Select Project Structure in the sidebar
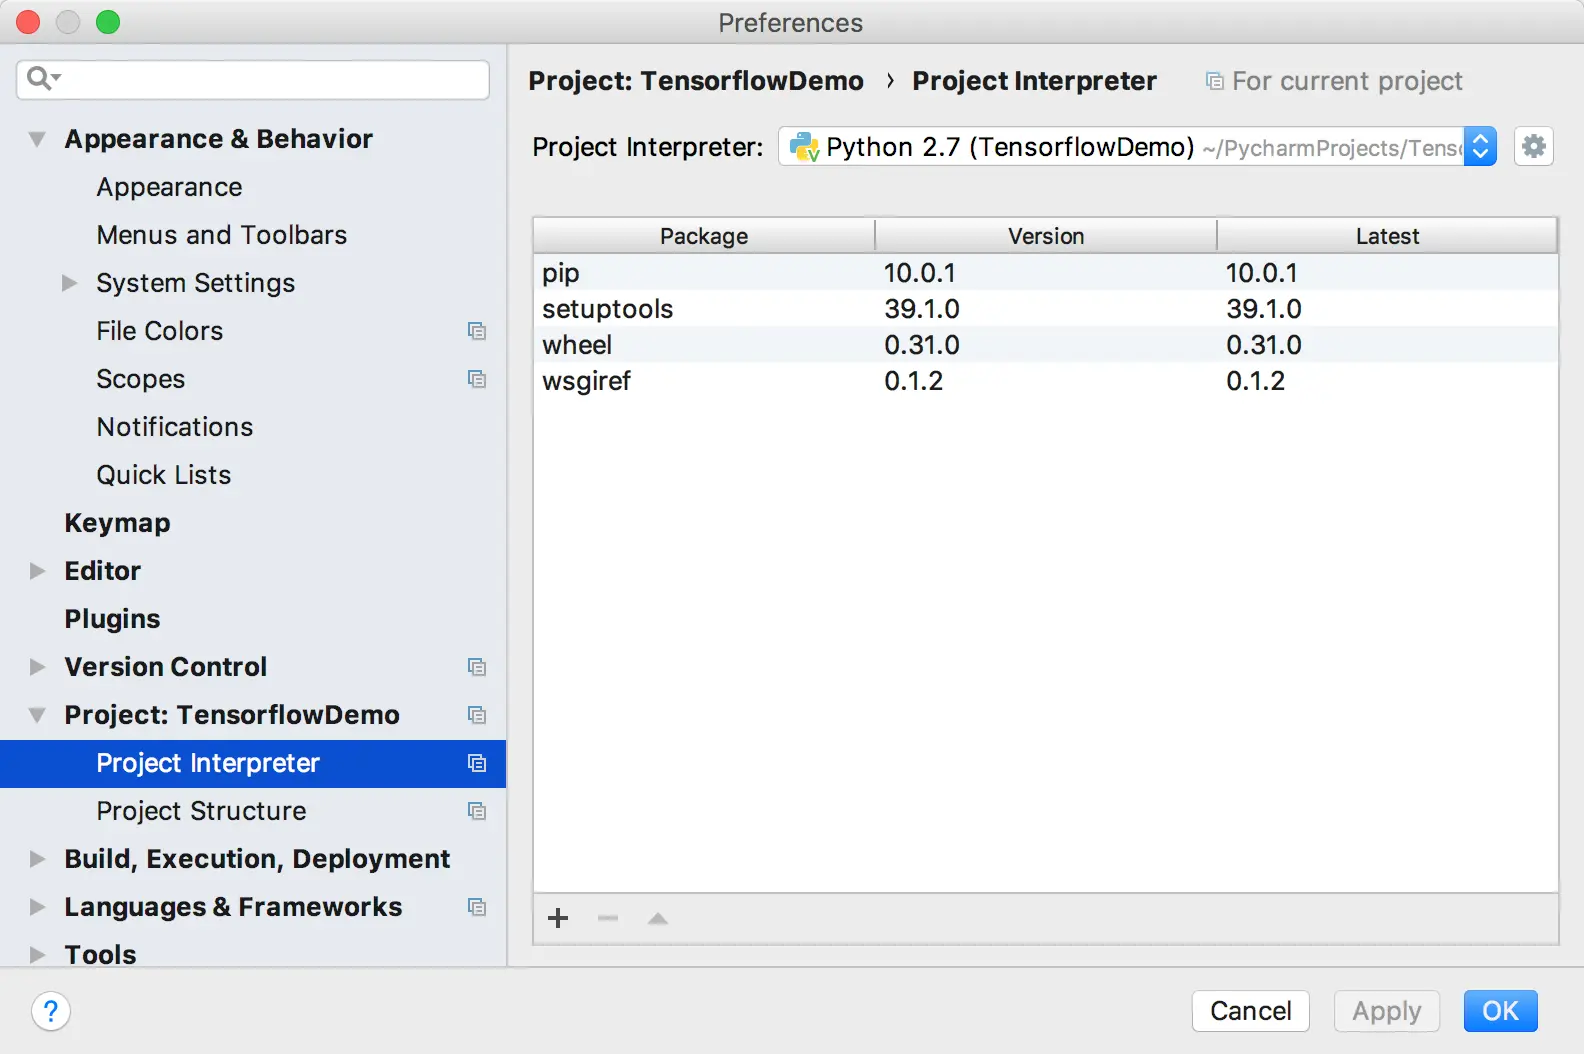The width and height of the screenshot is (1584, 1054). (x=201, y=811)
